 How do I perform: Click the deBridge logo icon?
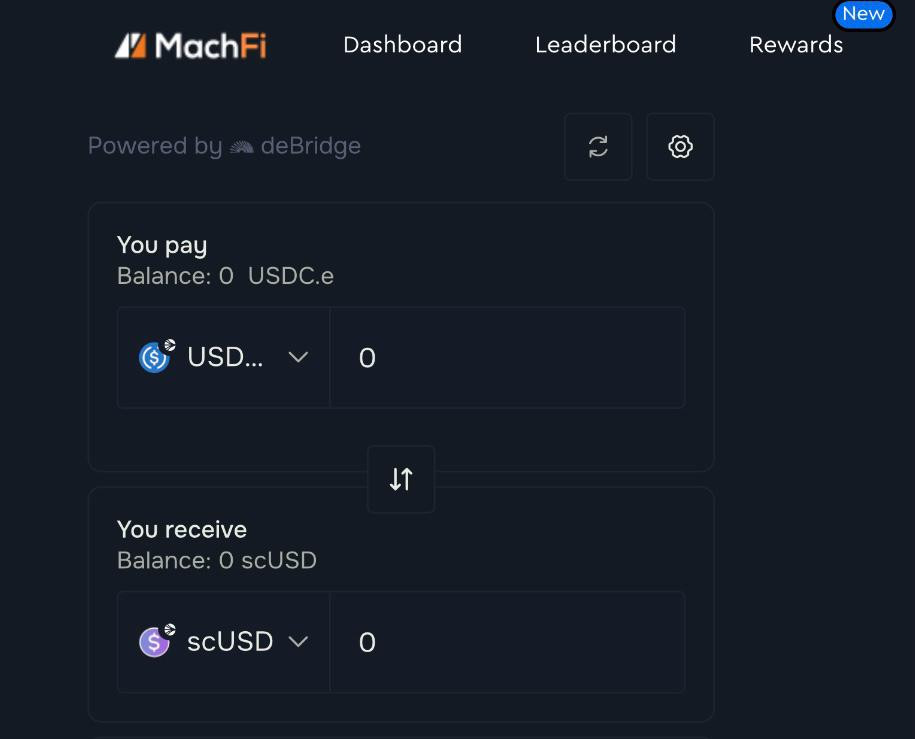click(241, 147)
